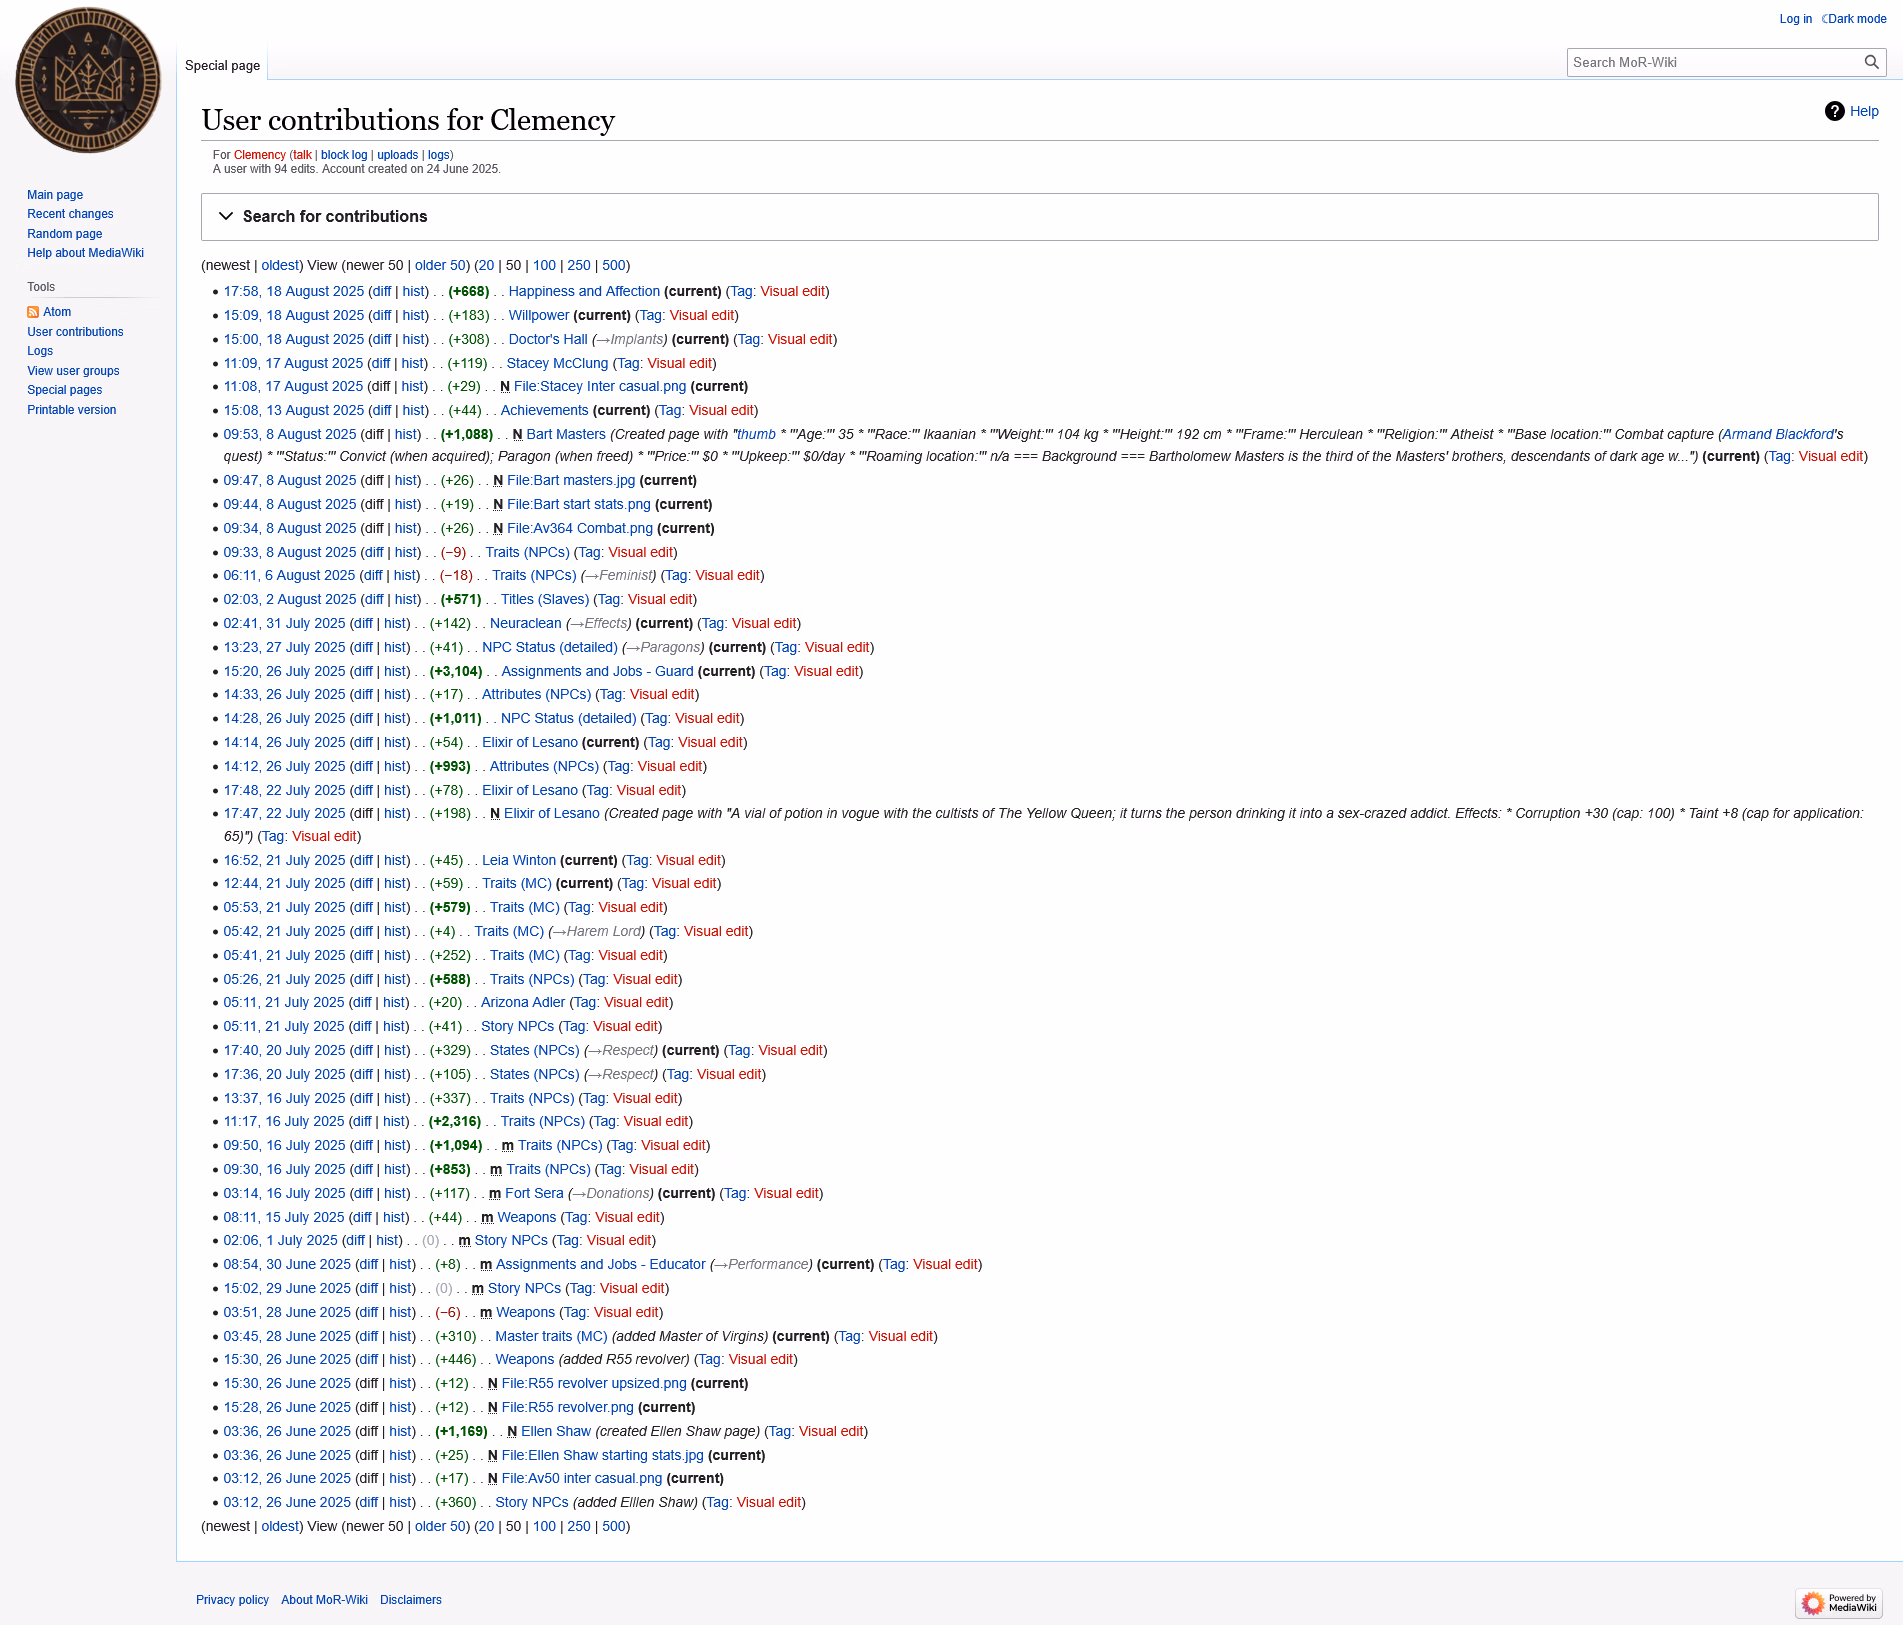Viewport: 1903px width, 1625px height.
Task: Click the Atom feed icon
Action: 33,312
